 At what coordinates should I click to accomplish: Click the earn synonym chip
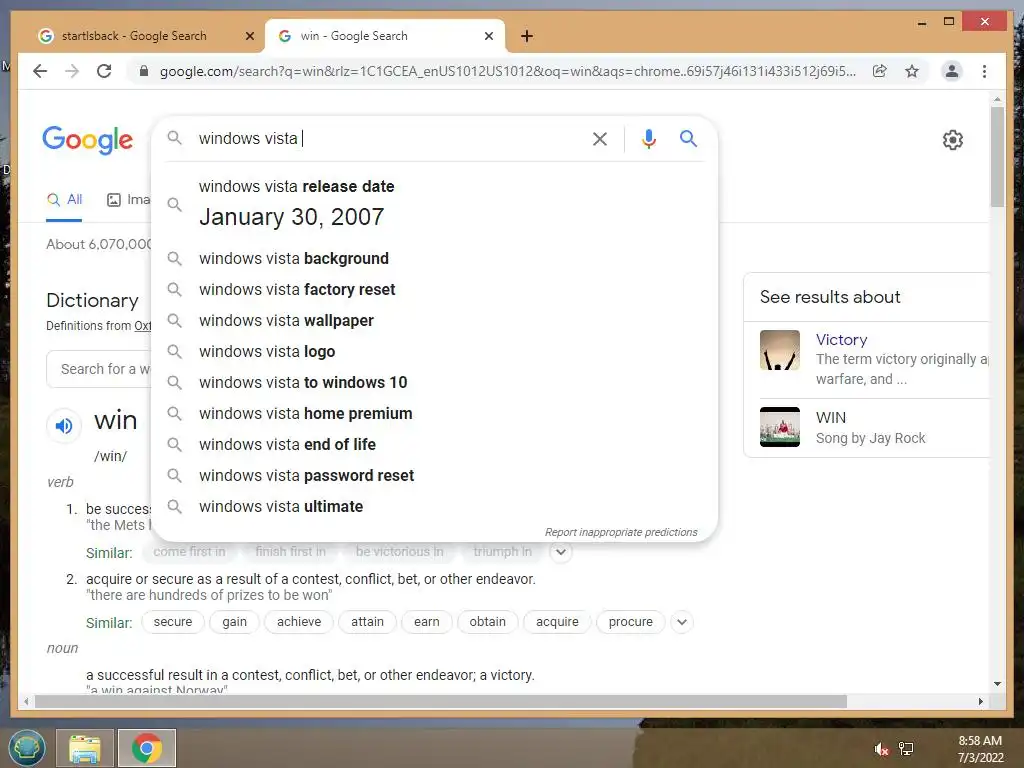(x=426, y=622)
